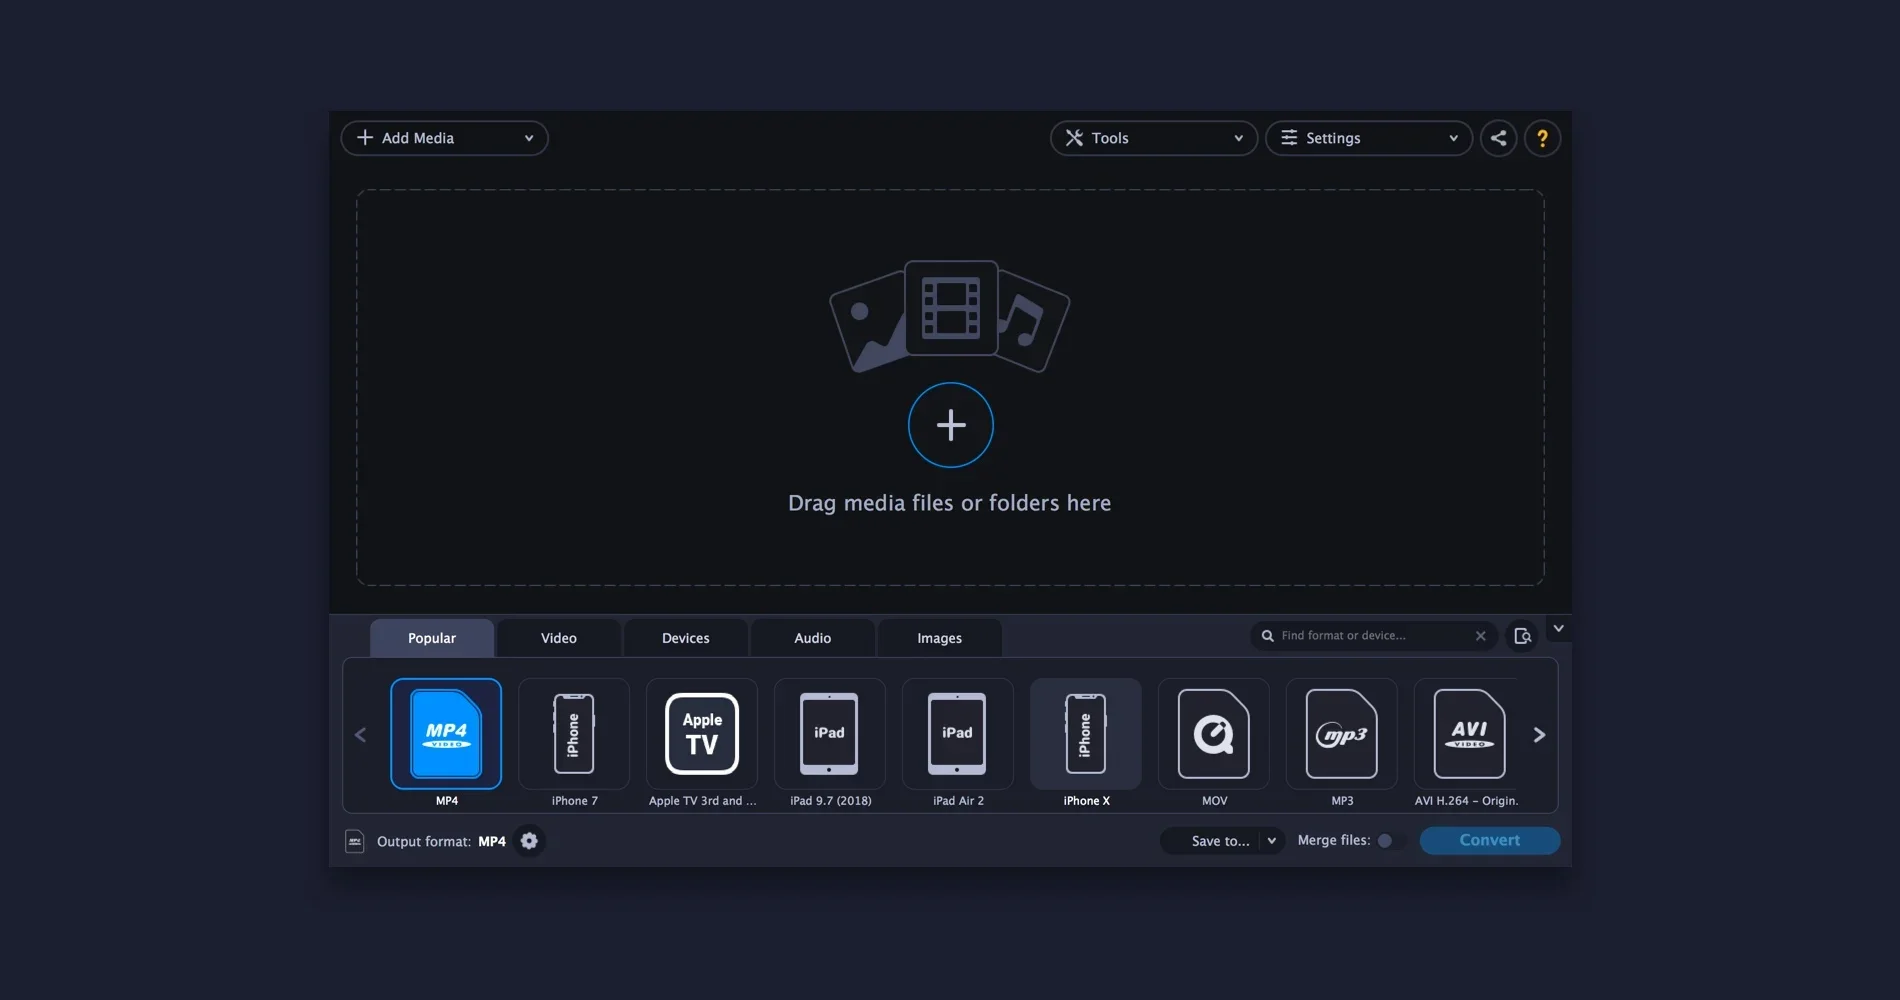Select the MOV QuickTime format
1900x1000 pixels.
tap(1213, 735)
